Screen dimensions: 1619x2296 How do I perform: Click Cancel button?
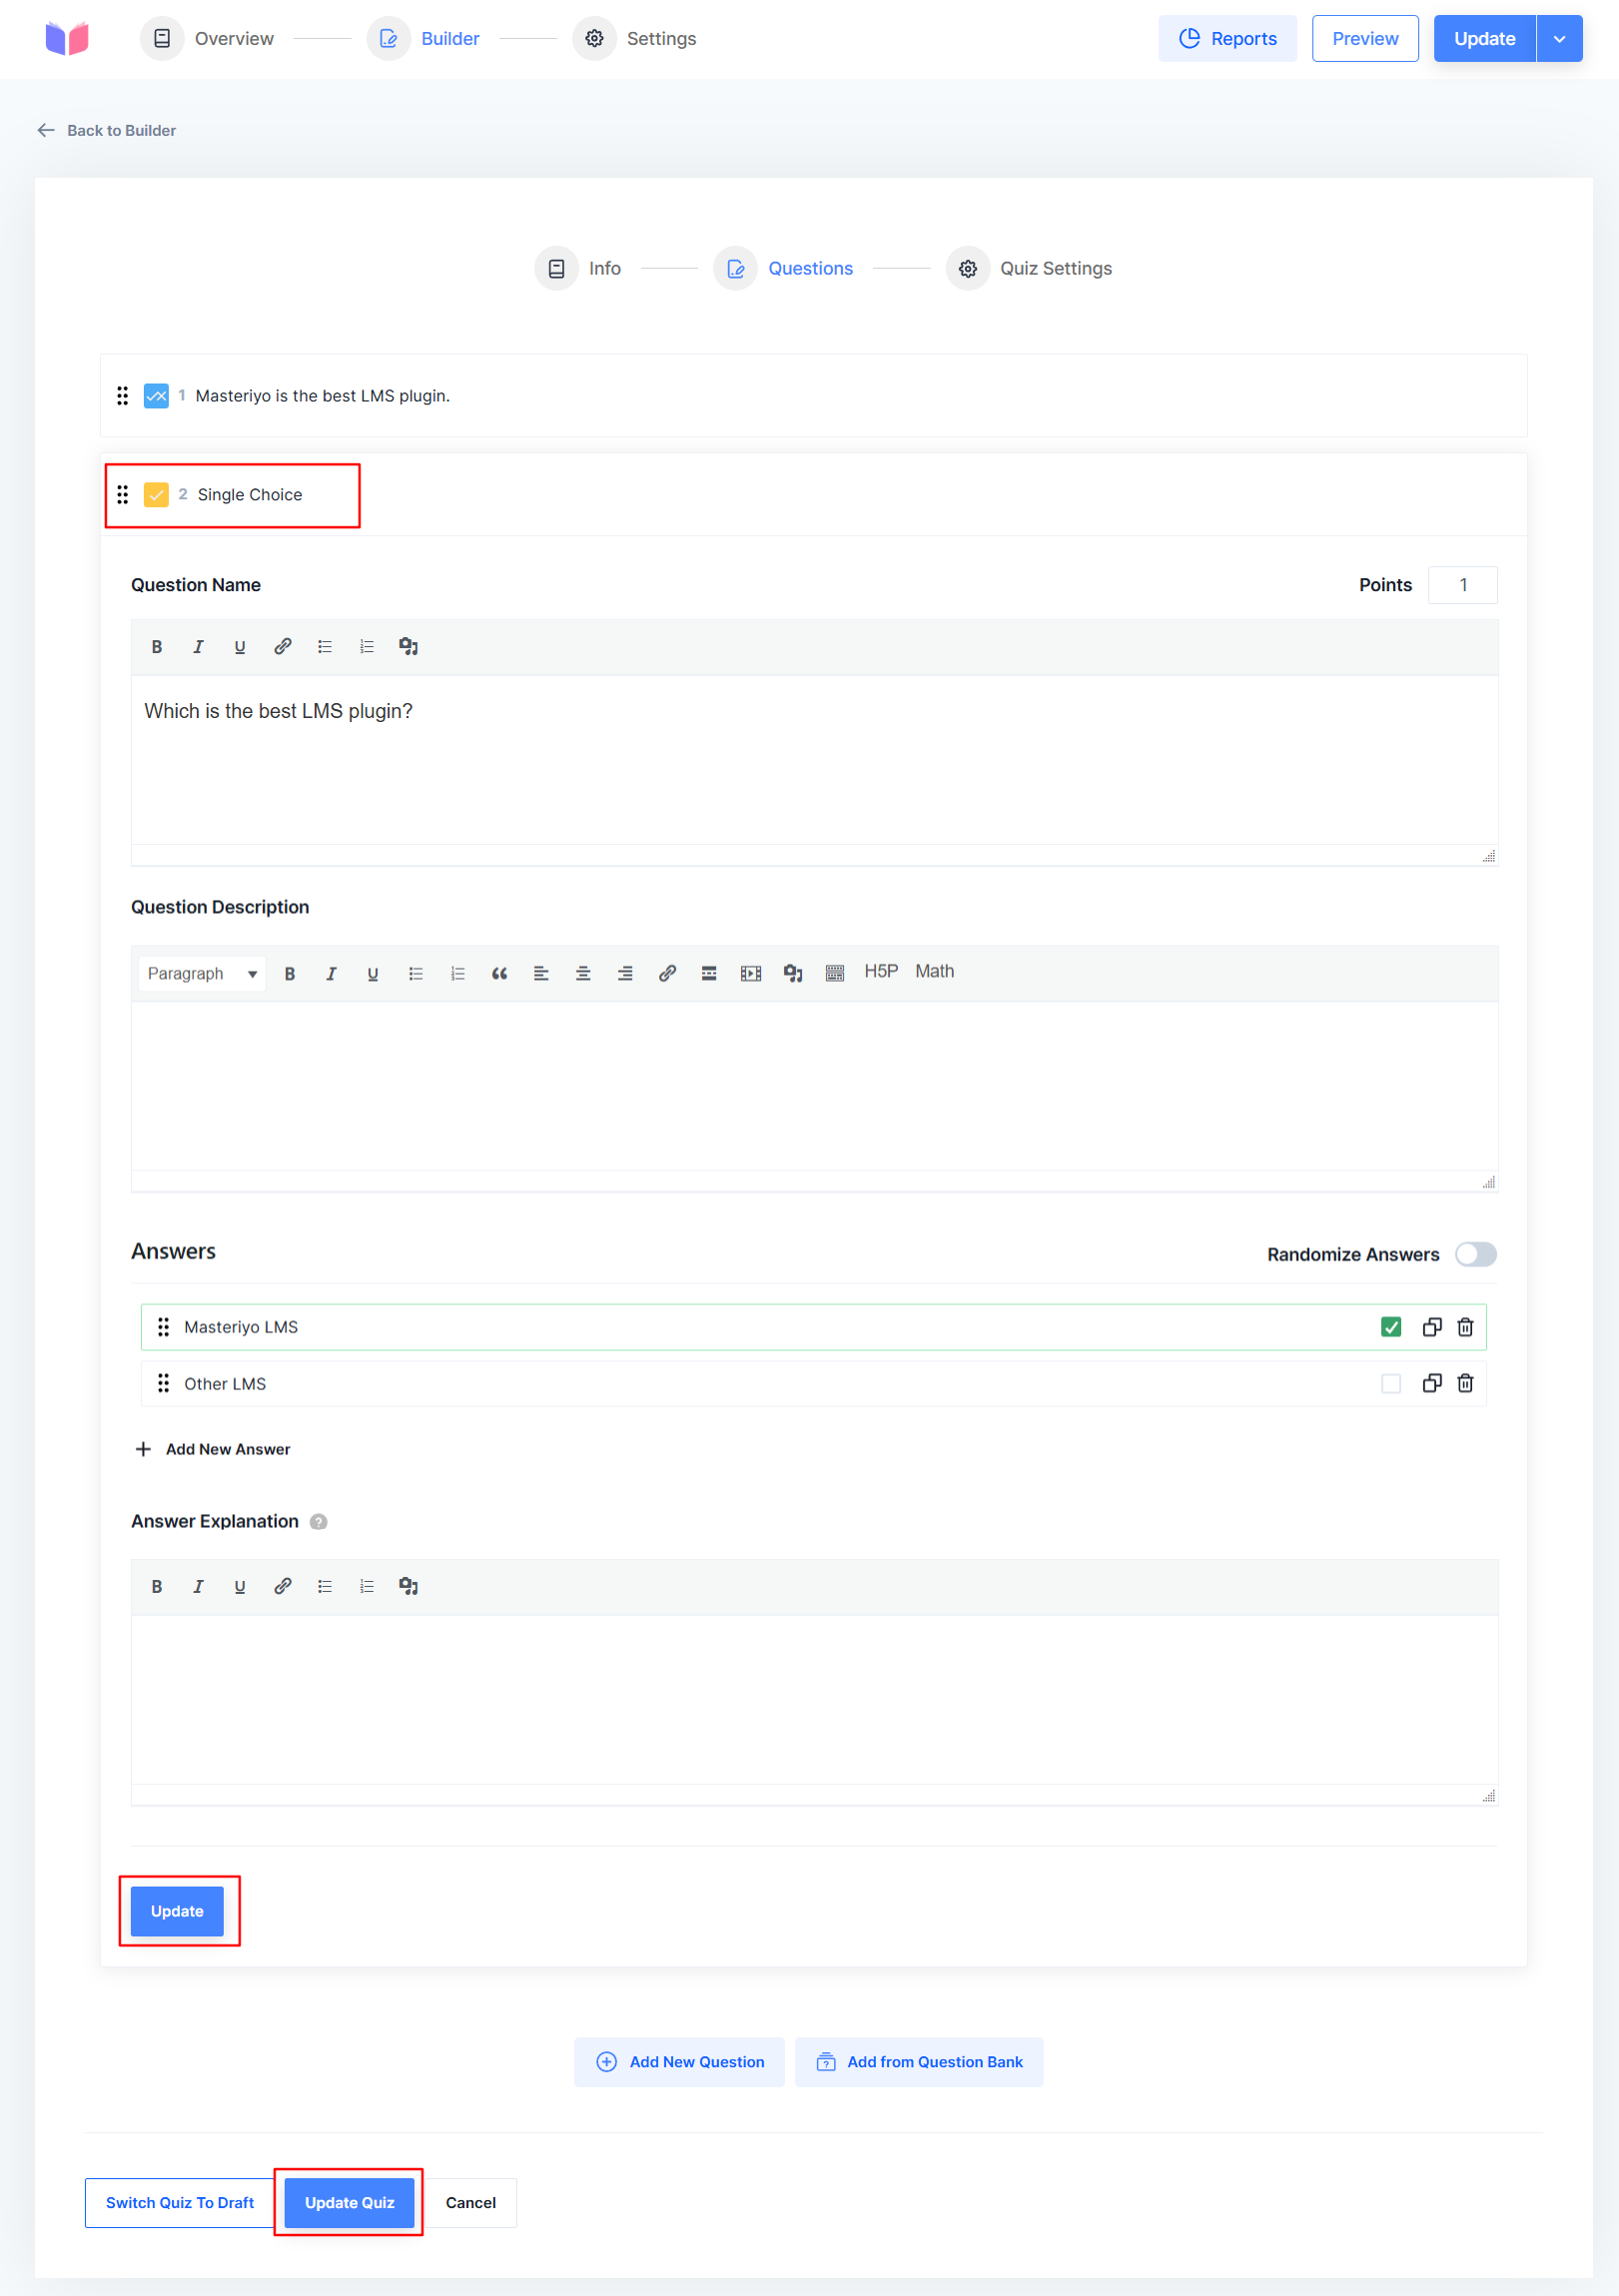471,2202
